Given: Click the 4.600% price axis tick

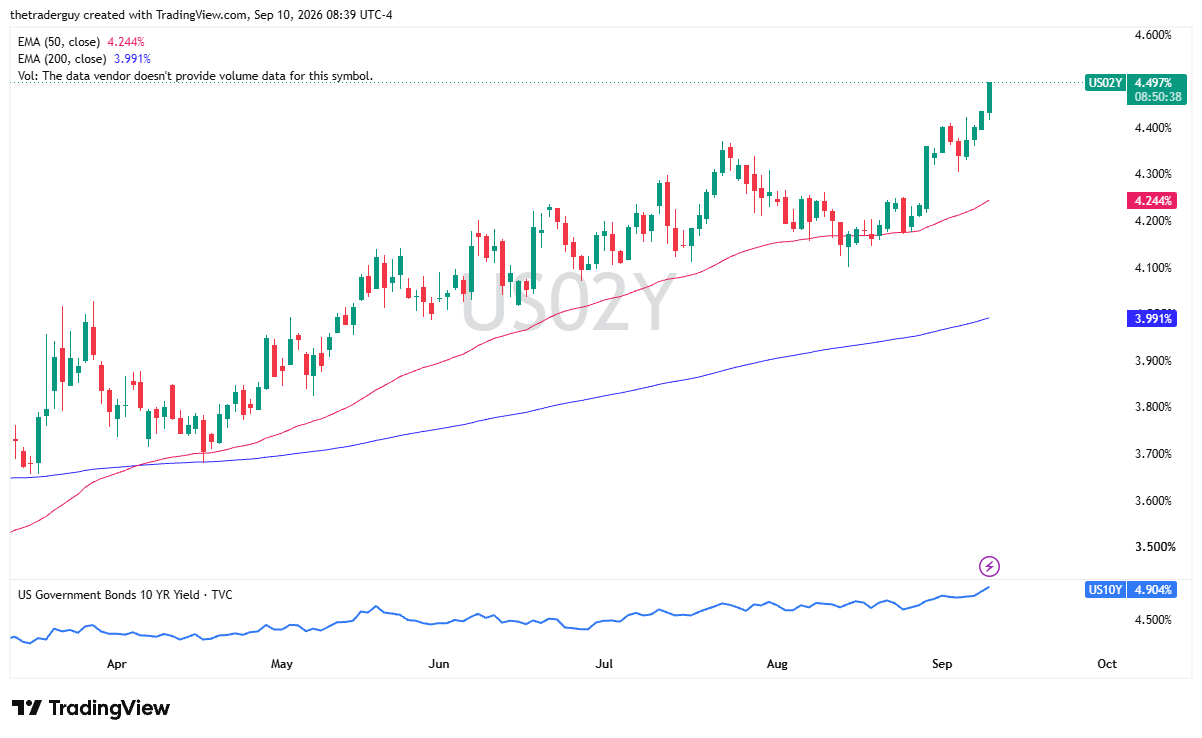Looking at the screenshot, I should click(1153, 35).
